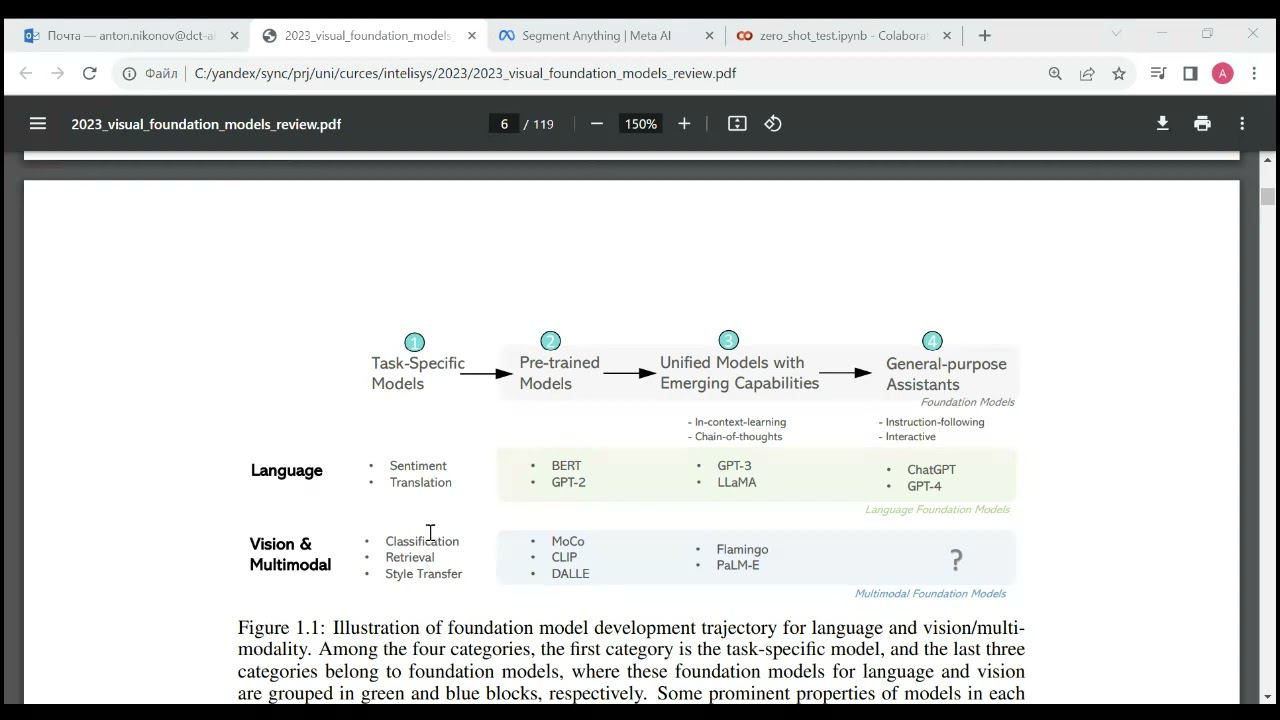Click the 'Flamingo' bullet item
The height and width of the screenshot is (720, 1280).
point(742,549)
